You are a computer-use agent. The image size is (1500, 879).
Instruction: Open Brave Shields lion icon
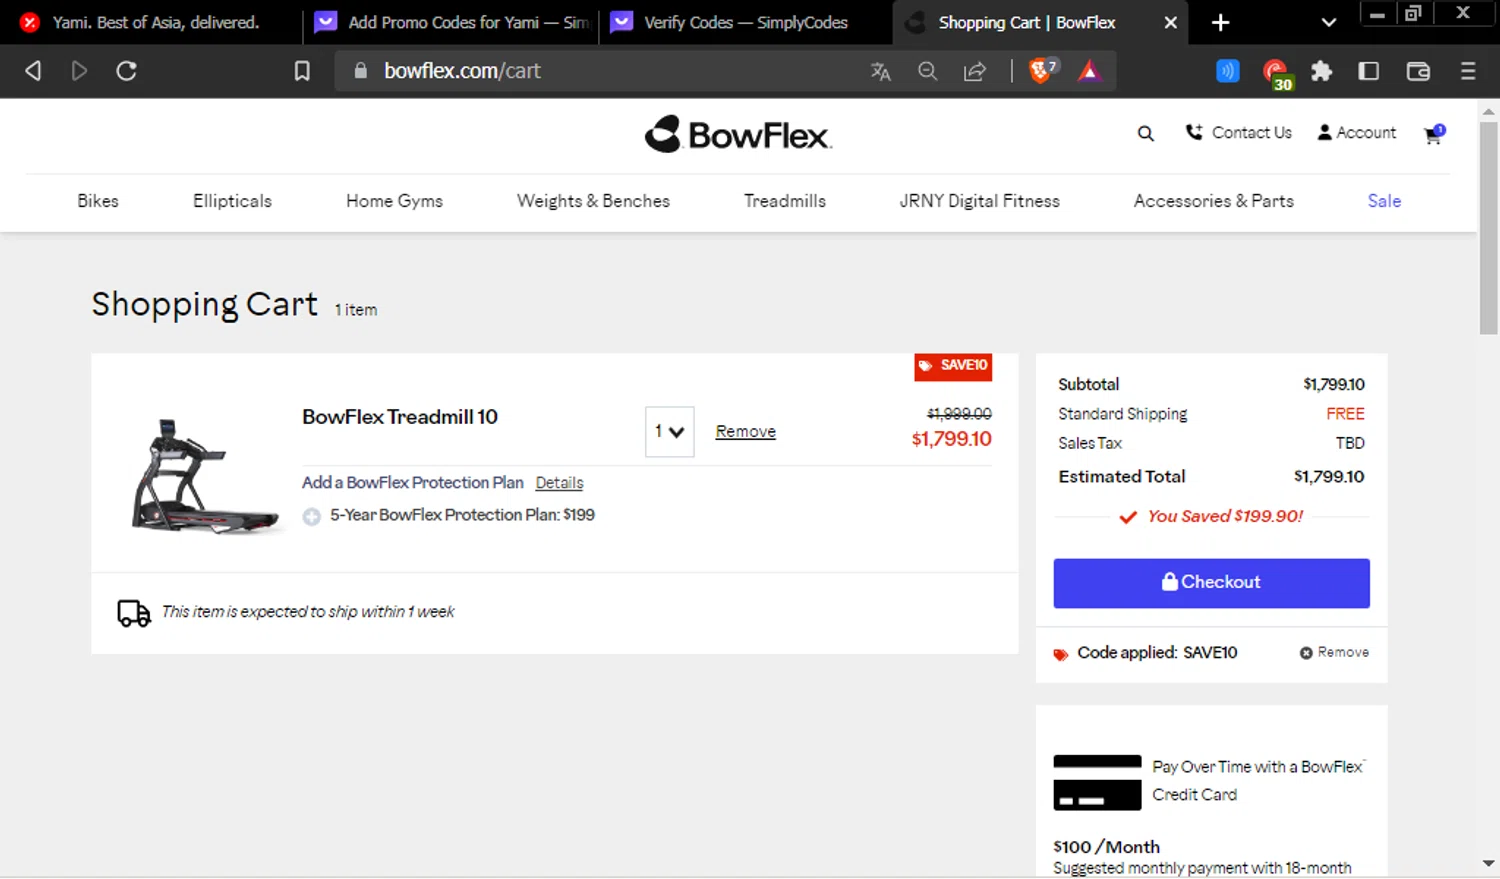coord(1042,70)
